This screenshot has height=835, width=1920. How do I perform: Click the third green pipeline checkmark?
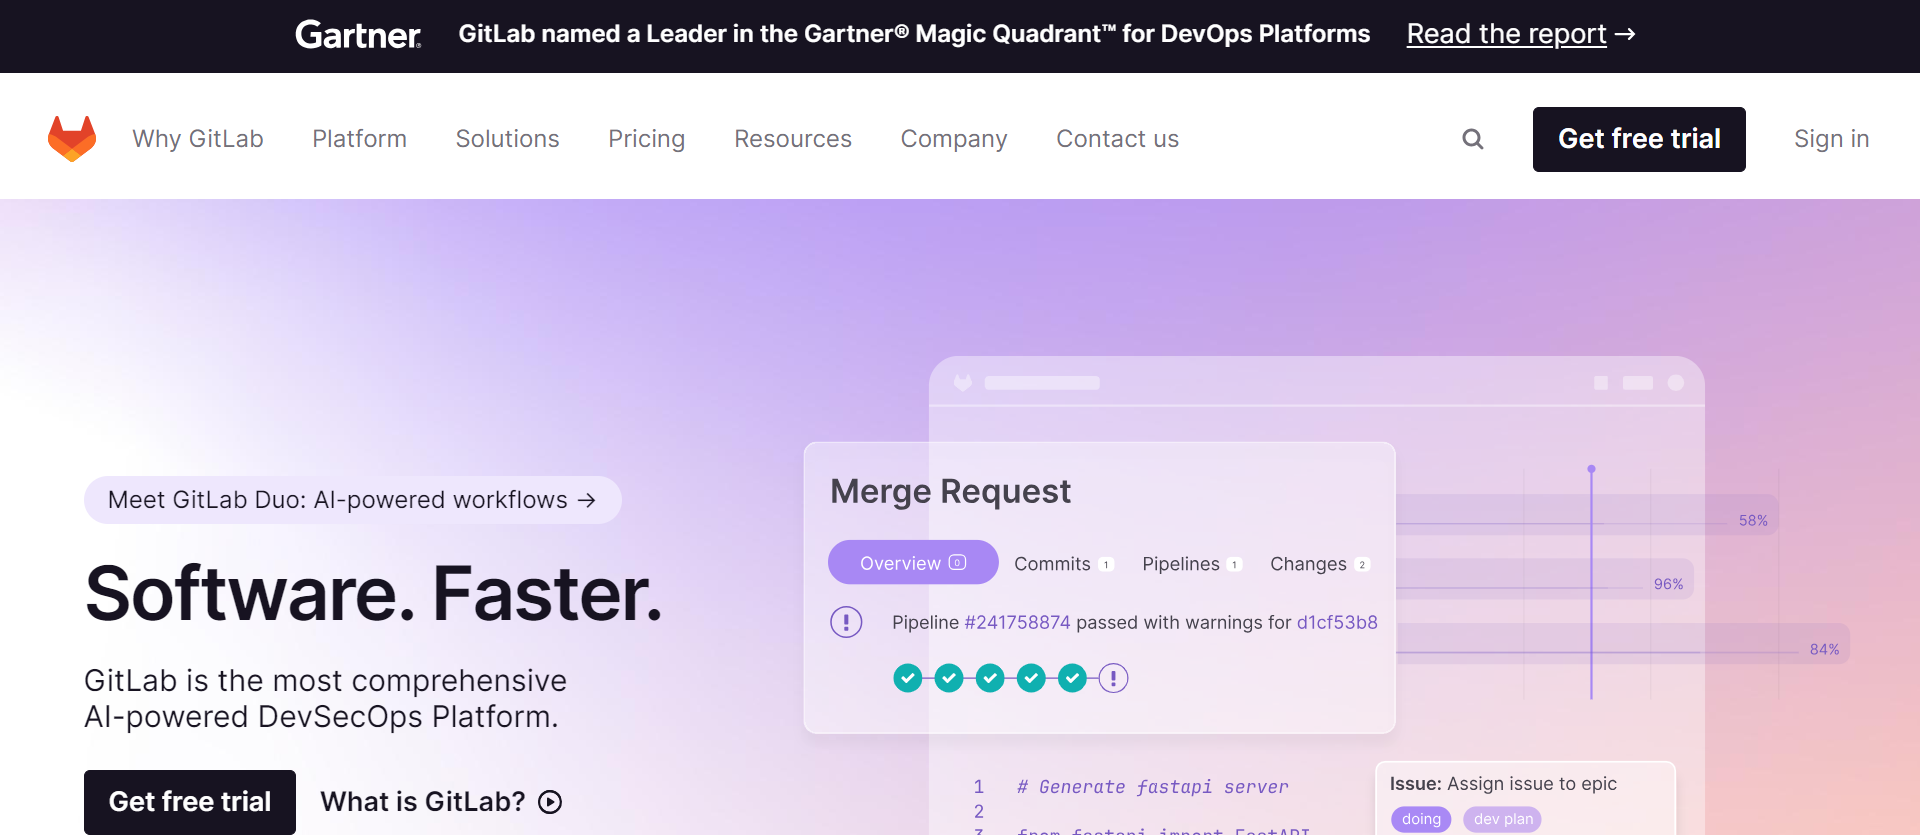990,678
